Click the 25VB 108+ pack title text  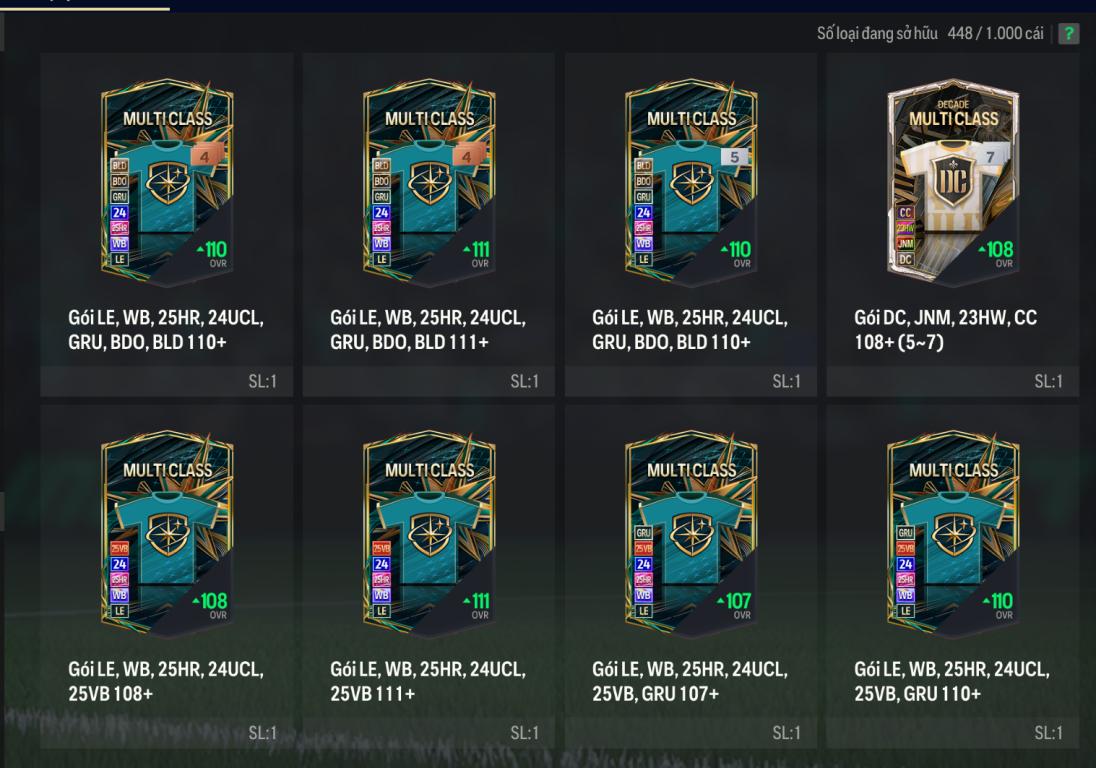pyautogui.click(x=166, y=681)
